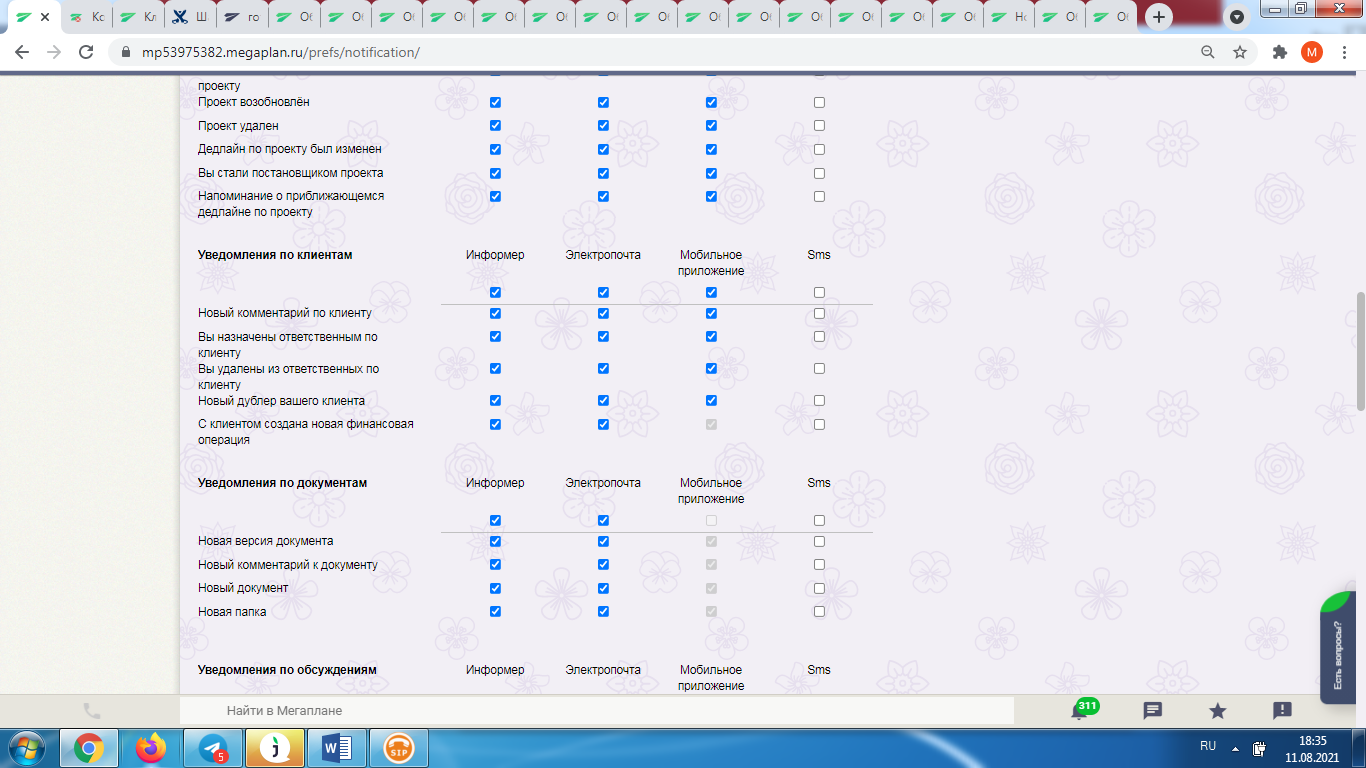The width and height of the screenshot is (1366, 768).
Task: Reload the Megaplan page
Action: 86,52
